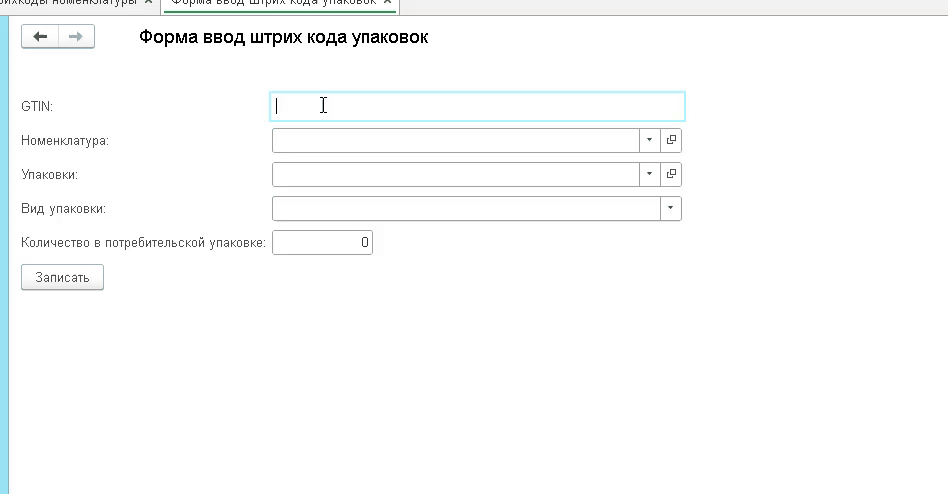The width and height of the screenshot is (948, 494).
Task: Expand the Номенклатура dropdown list
Action: (649, 140)
